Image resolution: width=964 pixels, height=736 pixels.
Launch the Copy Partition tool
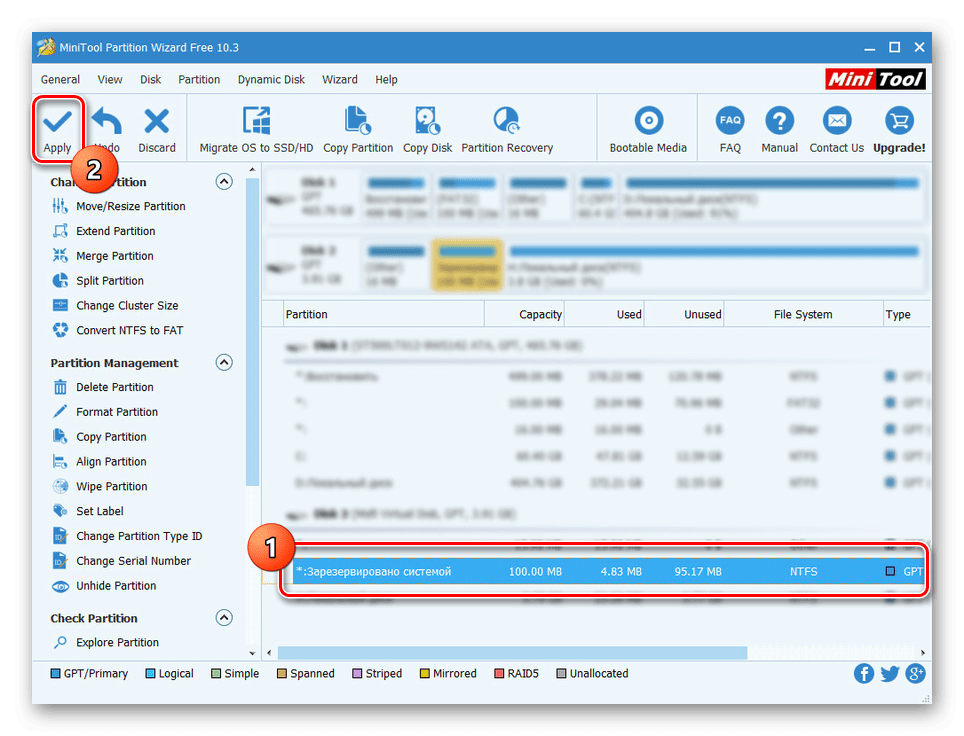tap(358, 122)
